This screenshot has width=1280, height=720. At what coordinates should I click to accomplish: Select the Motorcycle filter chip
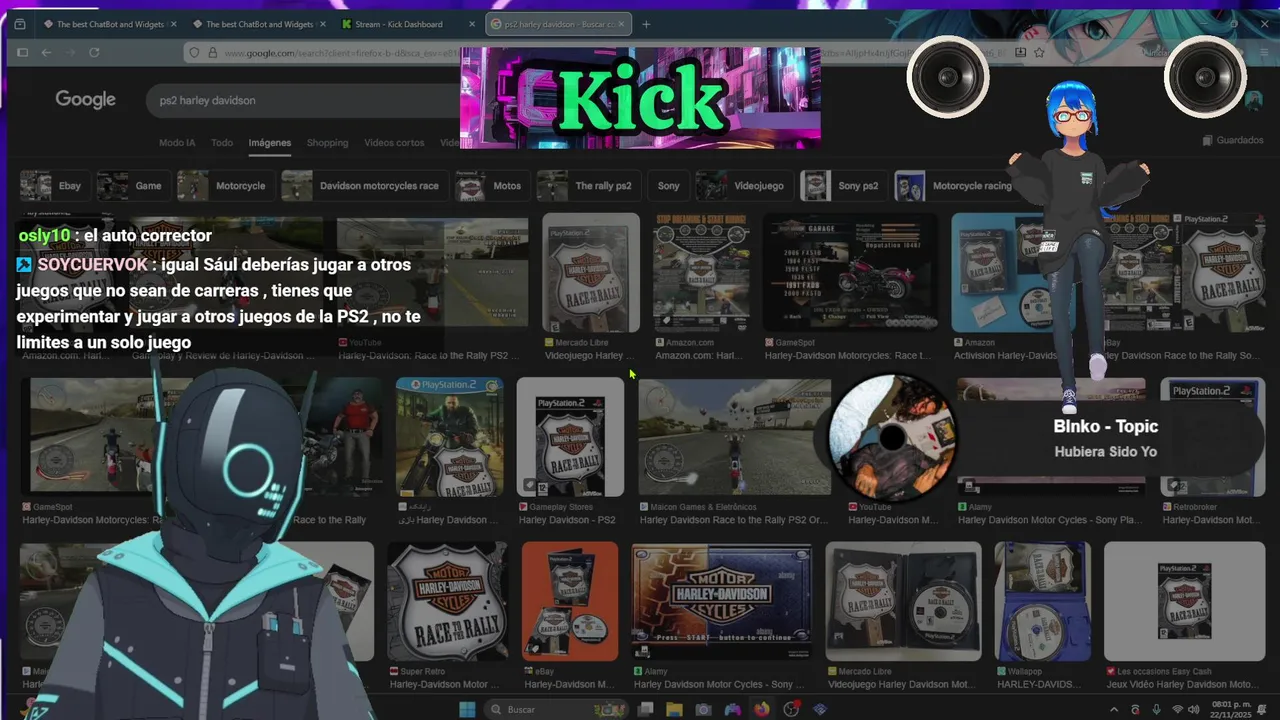(x=225, y=186)
